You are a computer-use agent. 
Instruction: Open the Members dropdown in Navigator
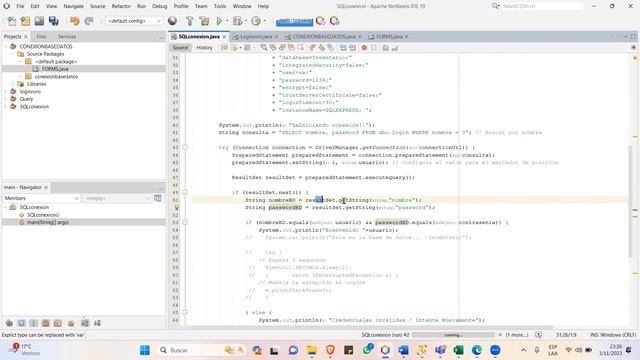pos(41,198)
